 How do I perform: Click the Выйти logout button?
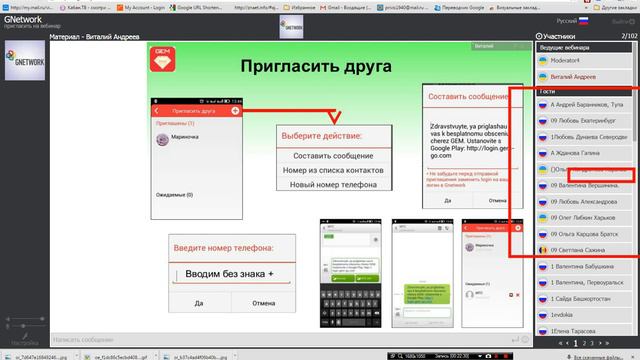tap(623, 22)
